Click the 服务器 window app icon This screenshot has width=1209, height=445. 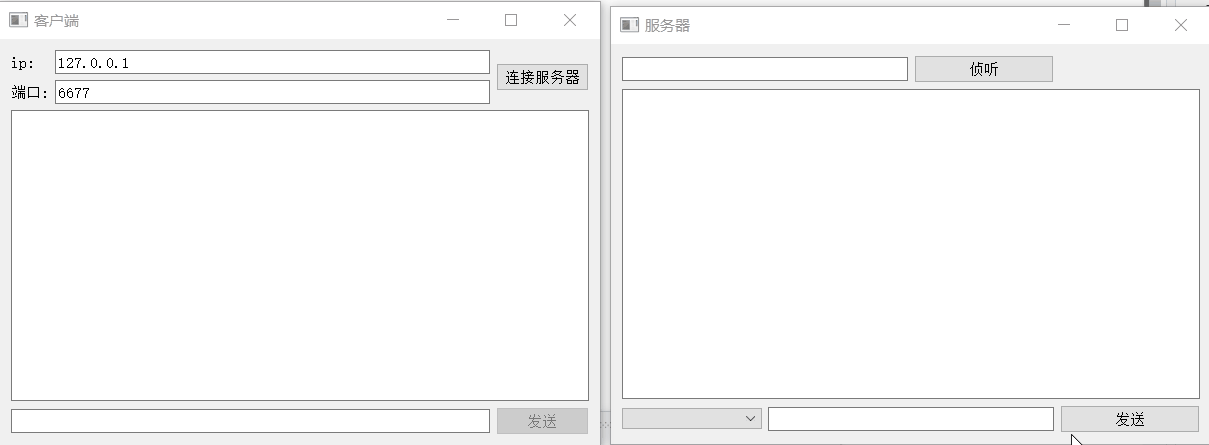629,25
